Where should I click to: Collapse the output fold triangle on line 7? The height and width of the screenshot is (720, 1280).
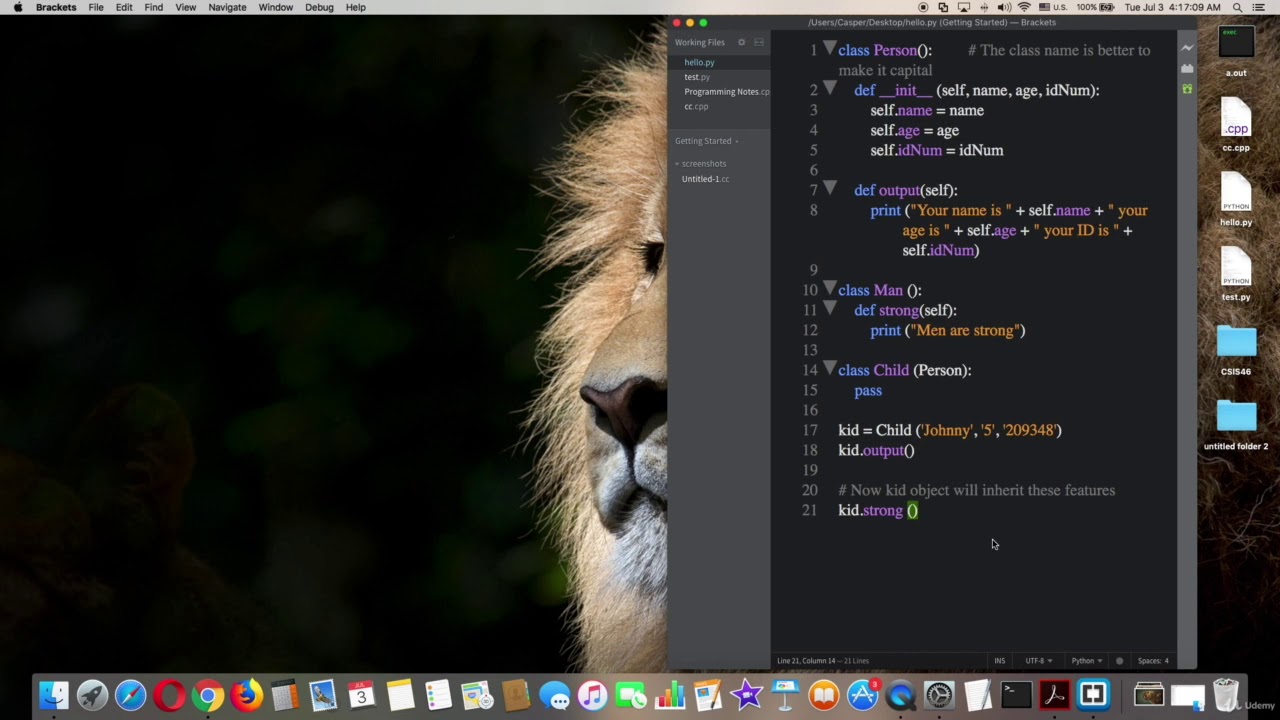[x=829, y=188]
